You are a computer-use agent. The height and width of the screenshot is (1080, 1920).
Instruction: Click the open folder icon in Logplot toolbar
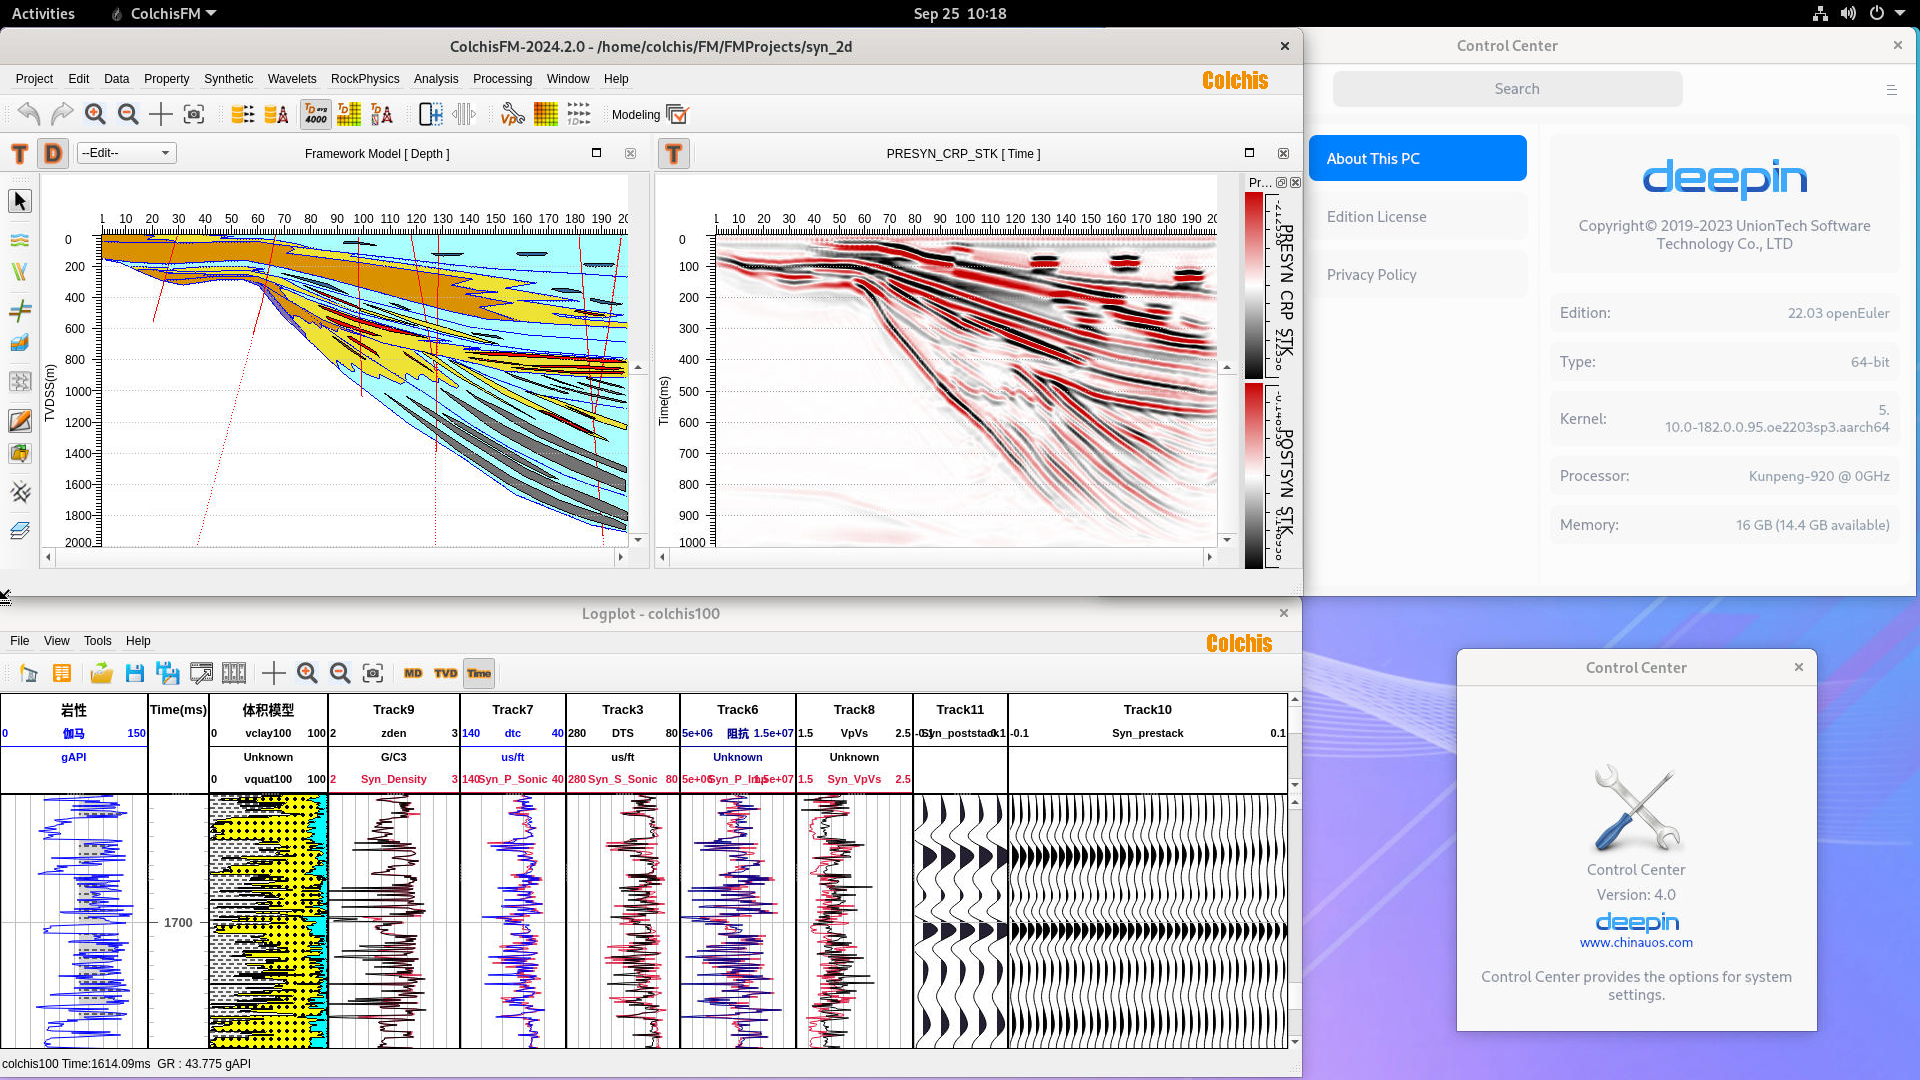[x=101, y=673]
